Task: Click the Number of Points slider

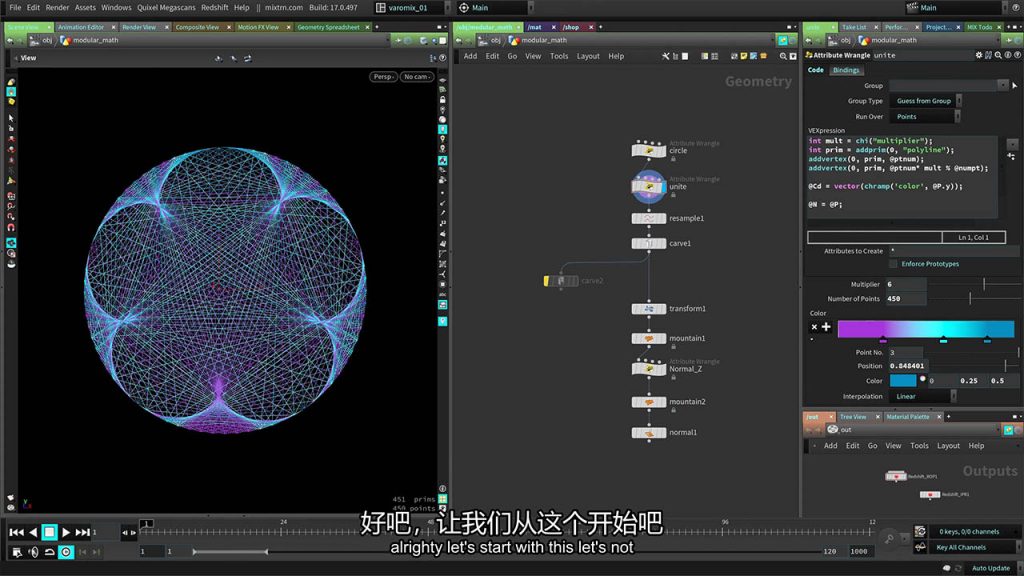Action: tap(974, 298)
